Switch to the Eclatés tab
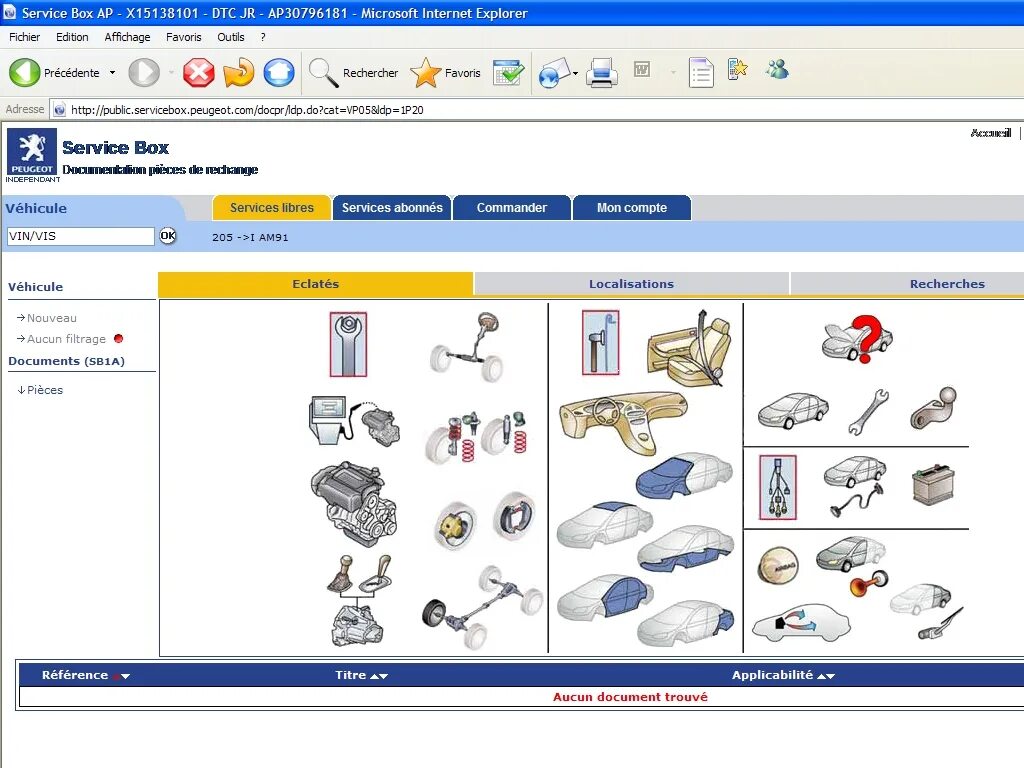This screenshot has width=1024, height=768. pyautogui.click(x=315, y=284)
